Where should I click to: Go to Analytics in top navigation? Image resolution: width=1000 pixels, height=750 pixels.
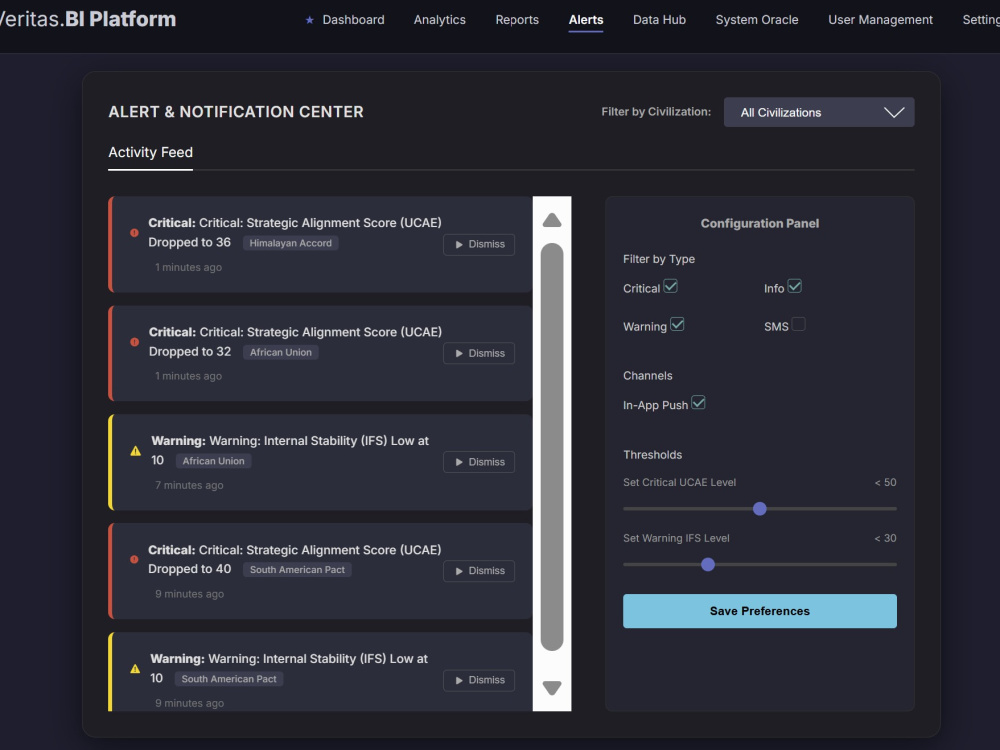439,20
